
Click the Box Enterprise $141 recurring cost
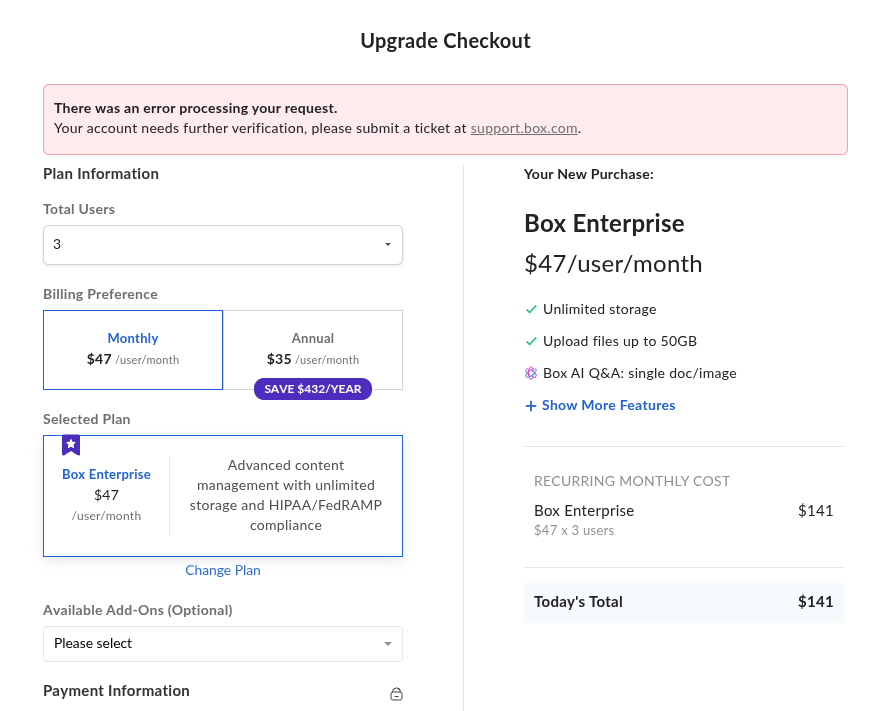tap(815, 511)
